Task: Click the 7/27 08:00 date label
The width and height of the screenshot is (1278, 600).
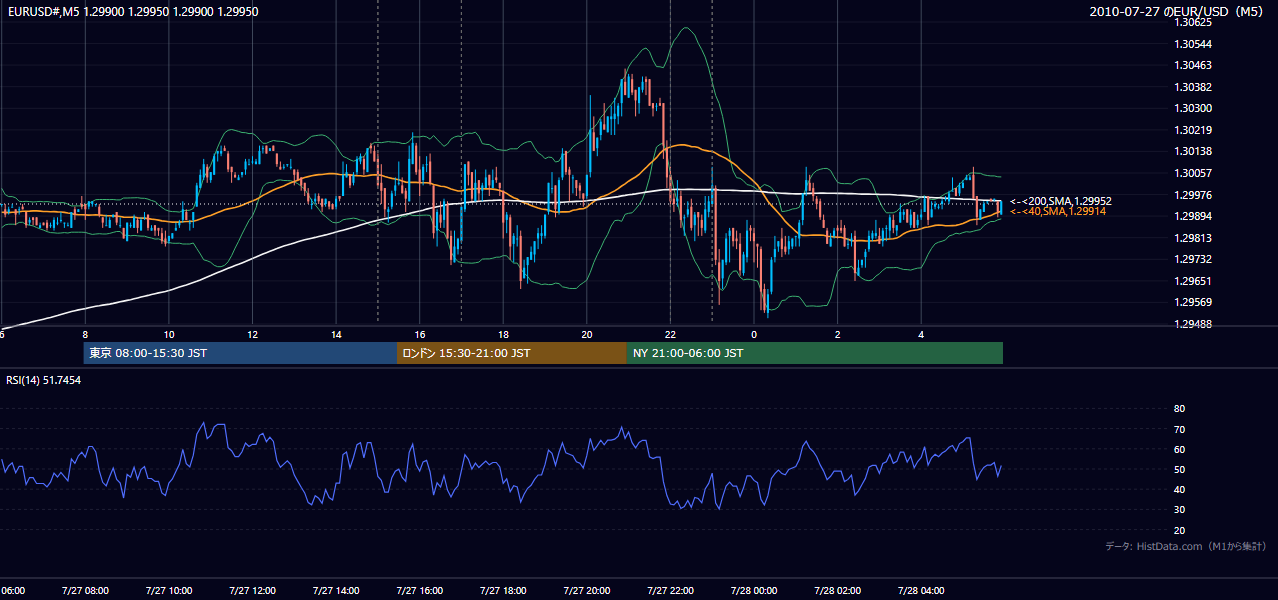Action: pyautogui.click(x=85, y=591)
